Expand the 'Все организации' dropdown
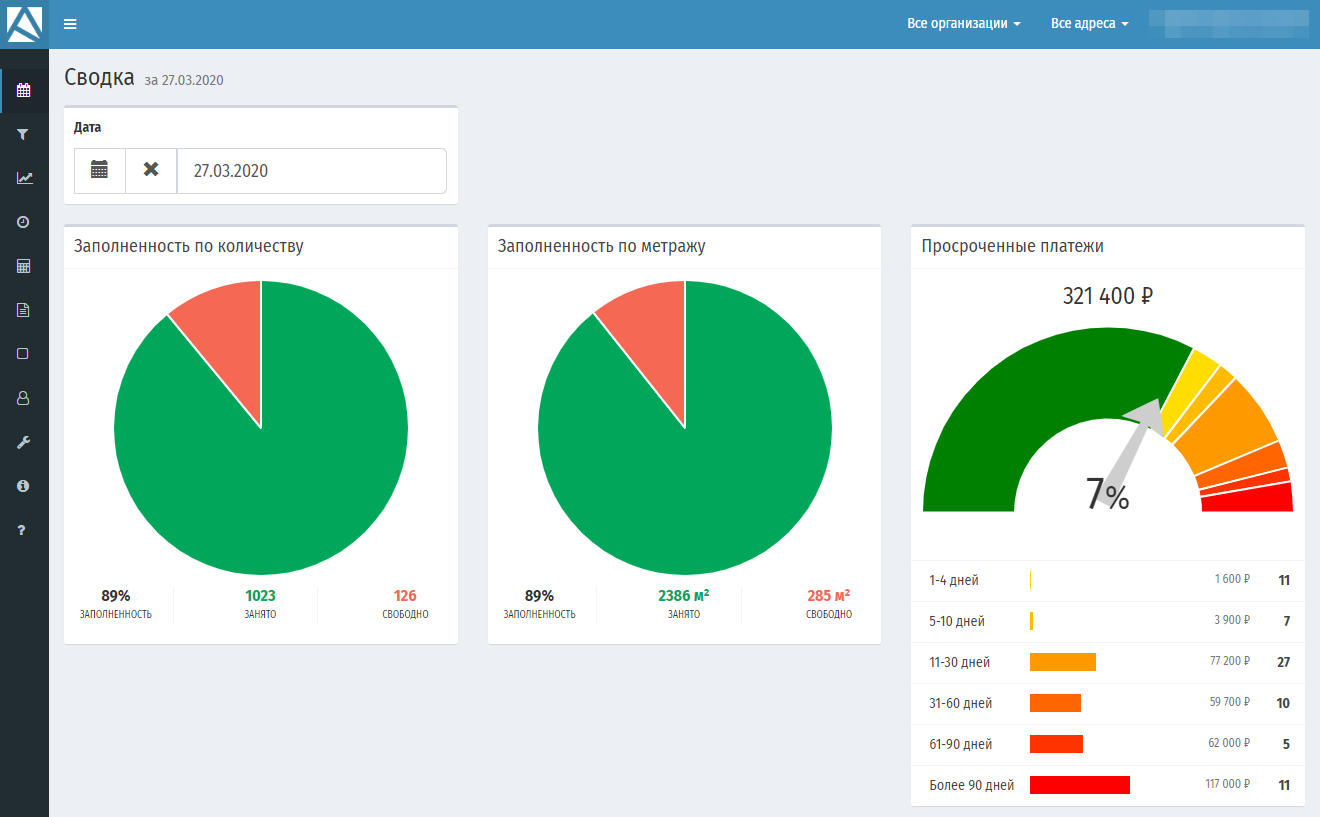 tap(963, 24)
